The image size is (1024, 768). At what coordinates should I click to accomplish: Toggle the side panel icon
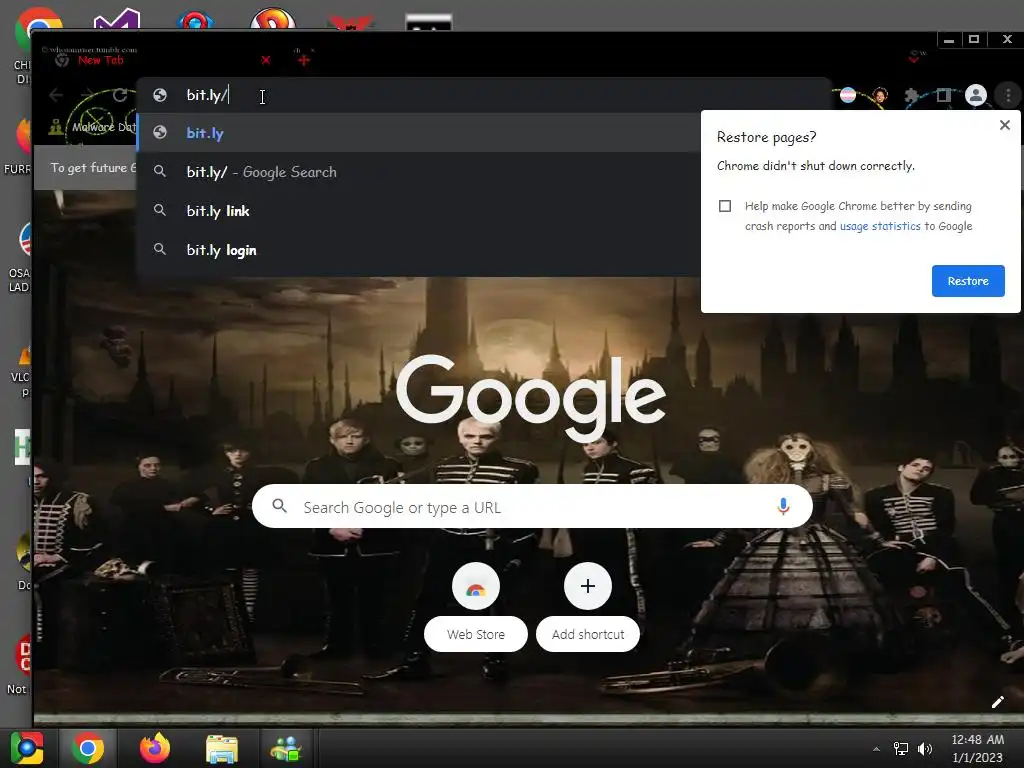click(x=944, y=96)
